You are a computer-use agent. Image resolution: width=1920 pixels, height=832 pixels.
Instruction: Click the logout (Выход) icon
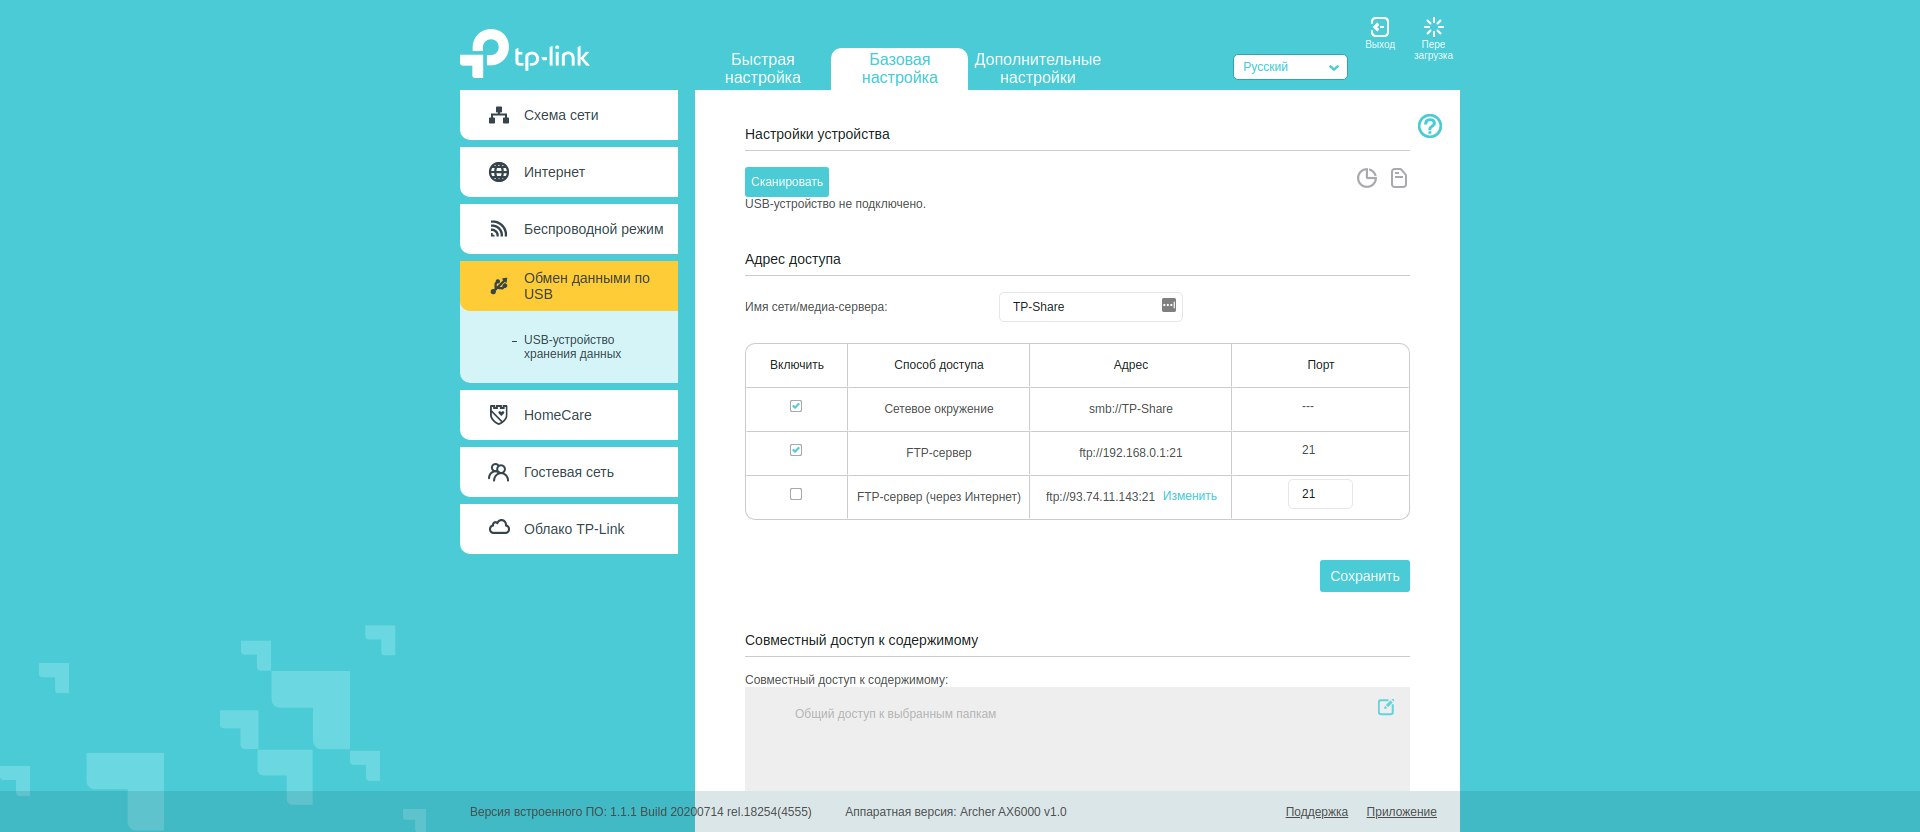coord(1379,28)
